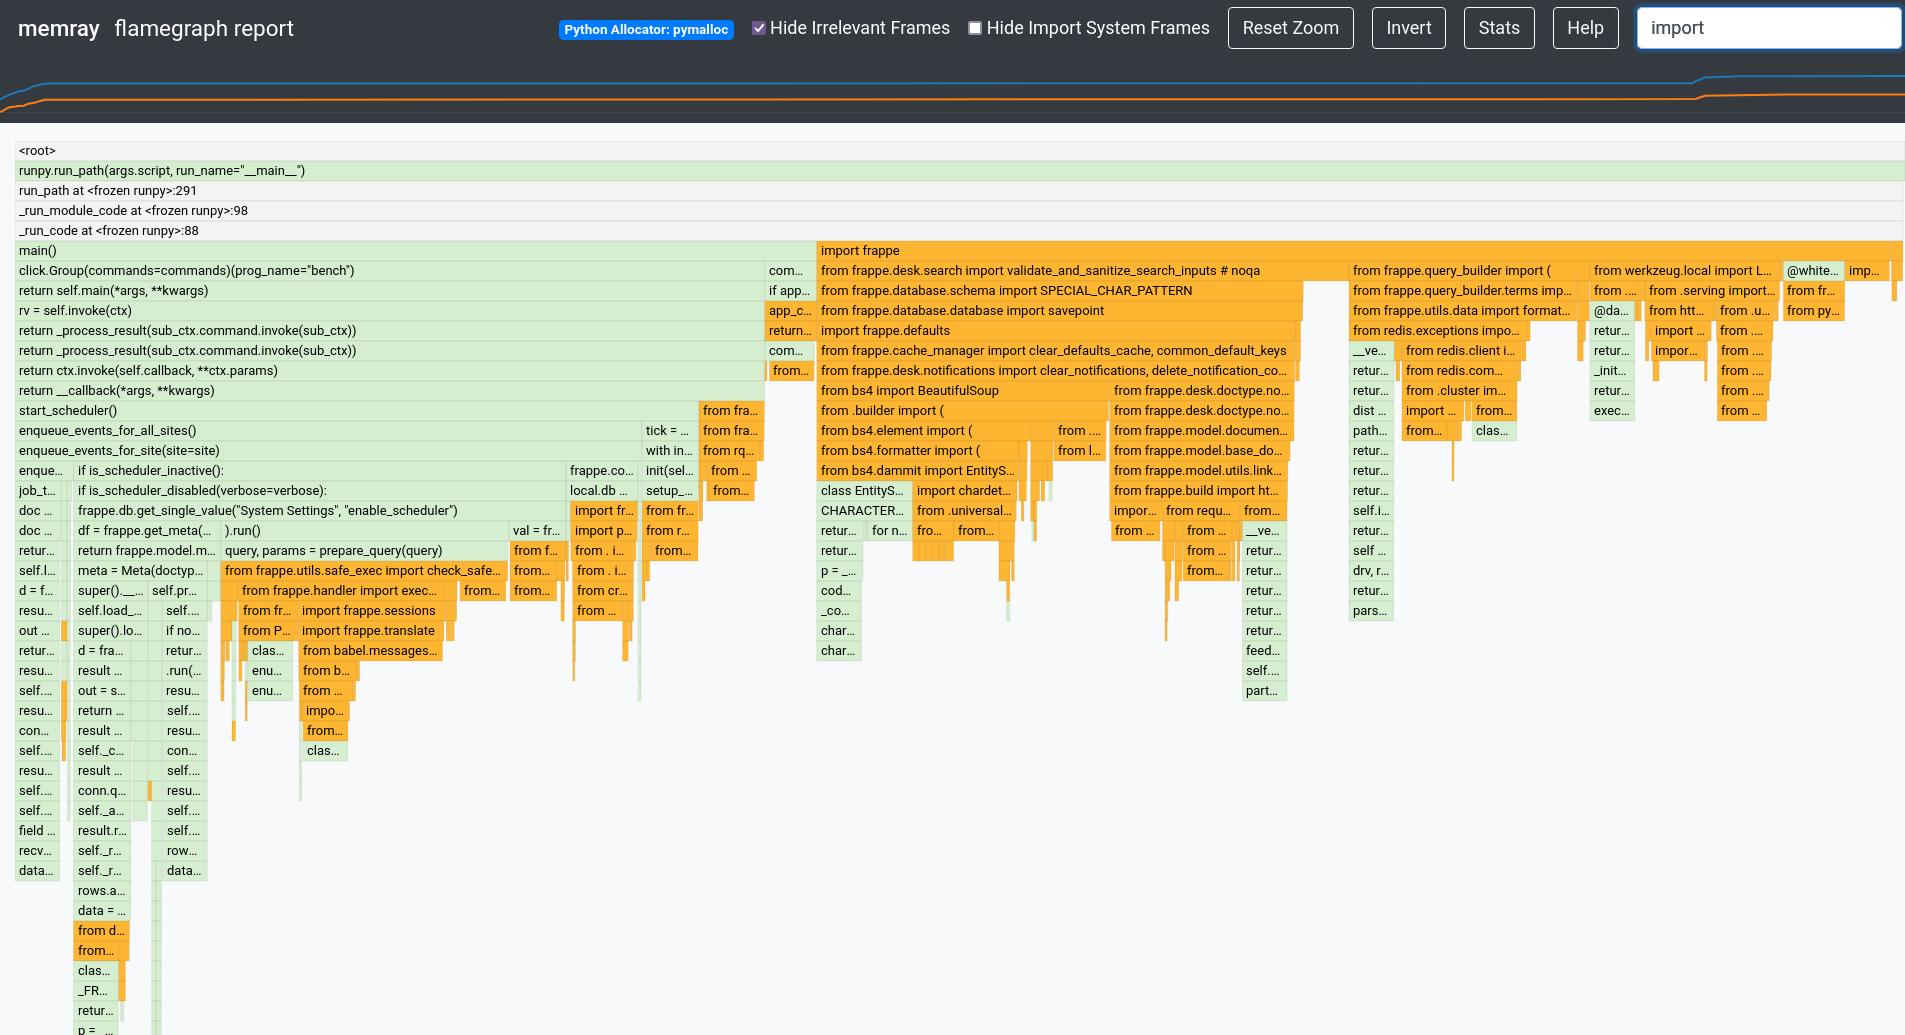Select frappe.db.get_single_value System Settings frame
1905x1035 pixels.
[320, 511]
